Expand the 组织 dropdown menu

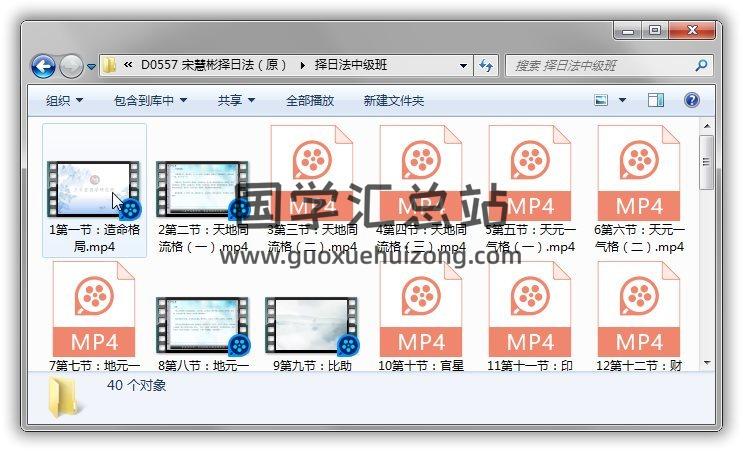(64, 100)
